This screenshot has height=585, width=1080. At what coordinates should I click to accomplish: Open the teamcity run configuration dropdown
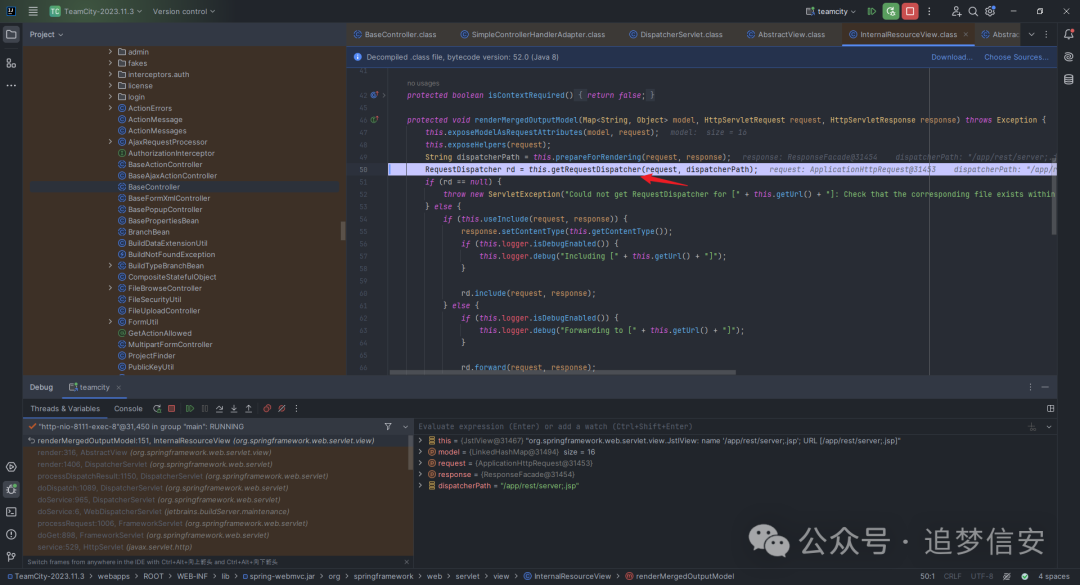[x=831, y=11]
